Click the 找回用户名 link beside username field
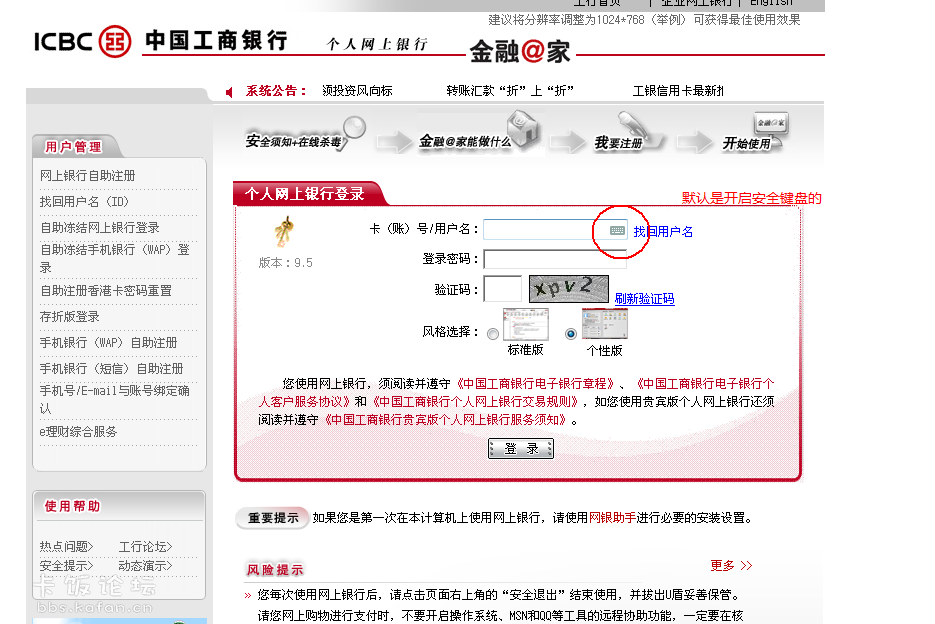The width and height of the screenshot is (935, 624). pyautogui.click(x=663, y=231)
